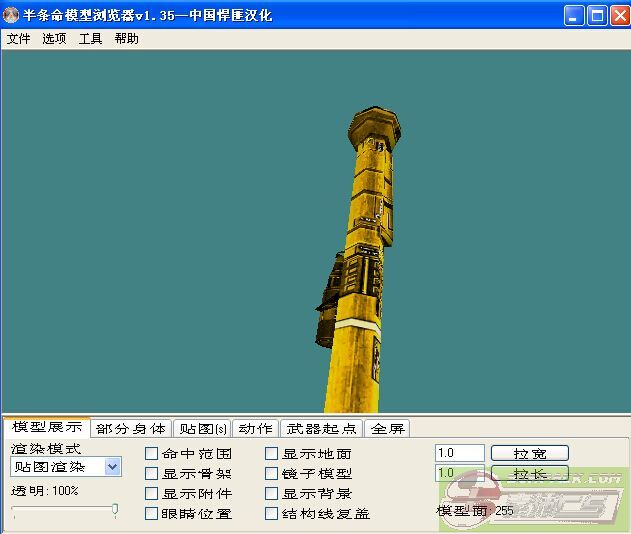Expand the 渲染模式 dropdown
Viewport: 631px width, 534px height.
click(x=112, y=467)
